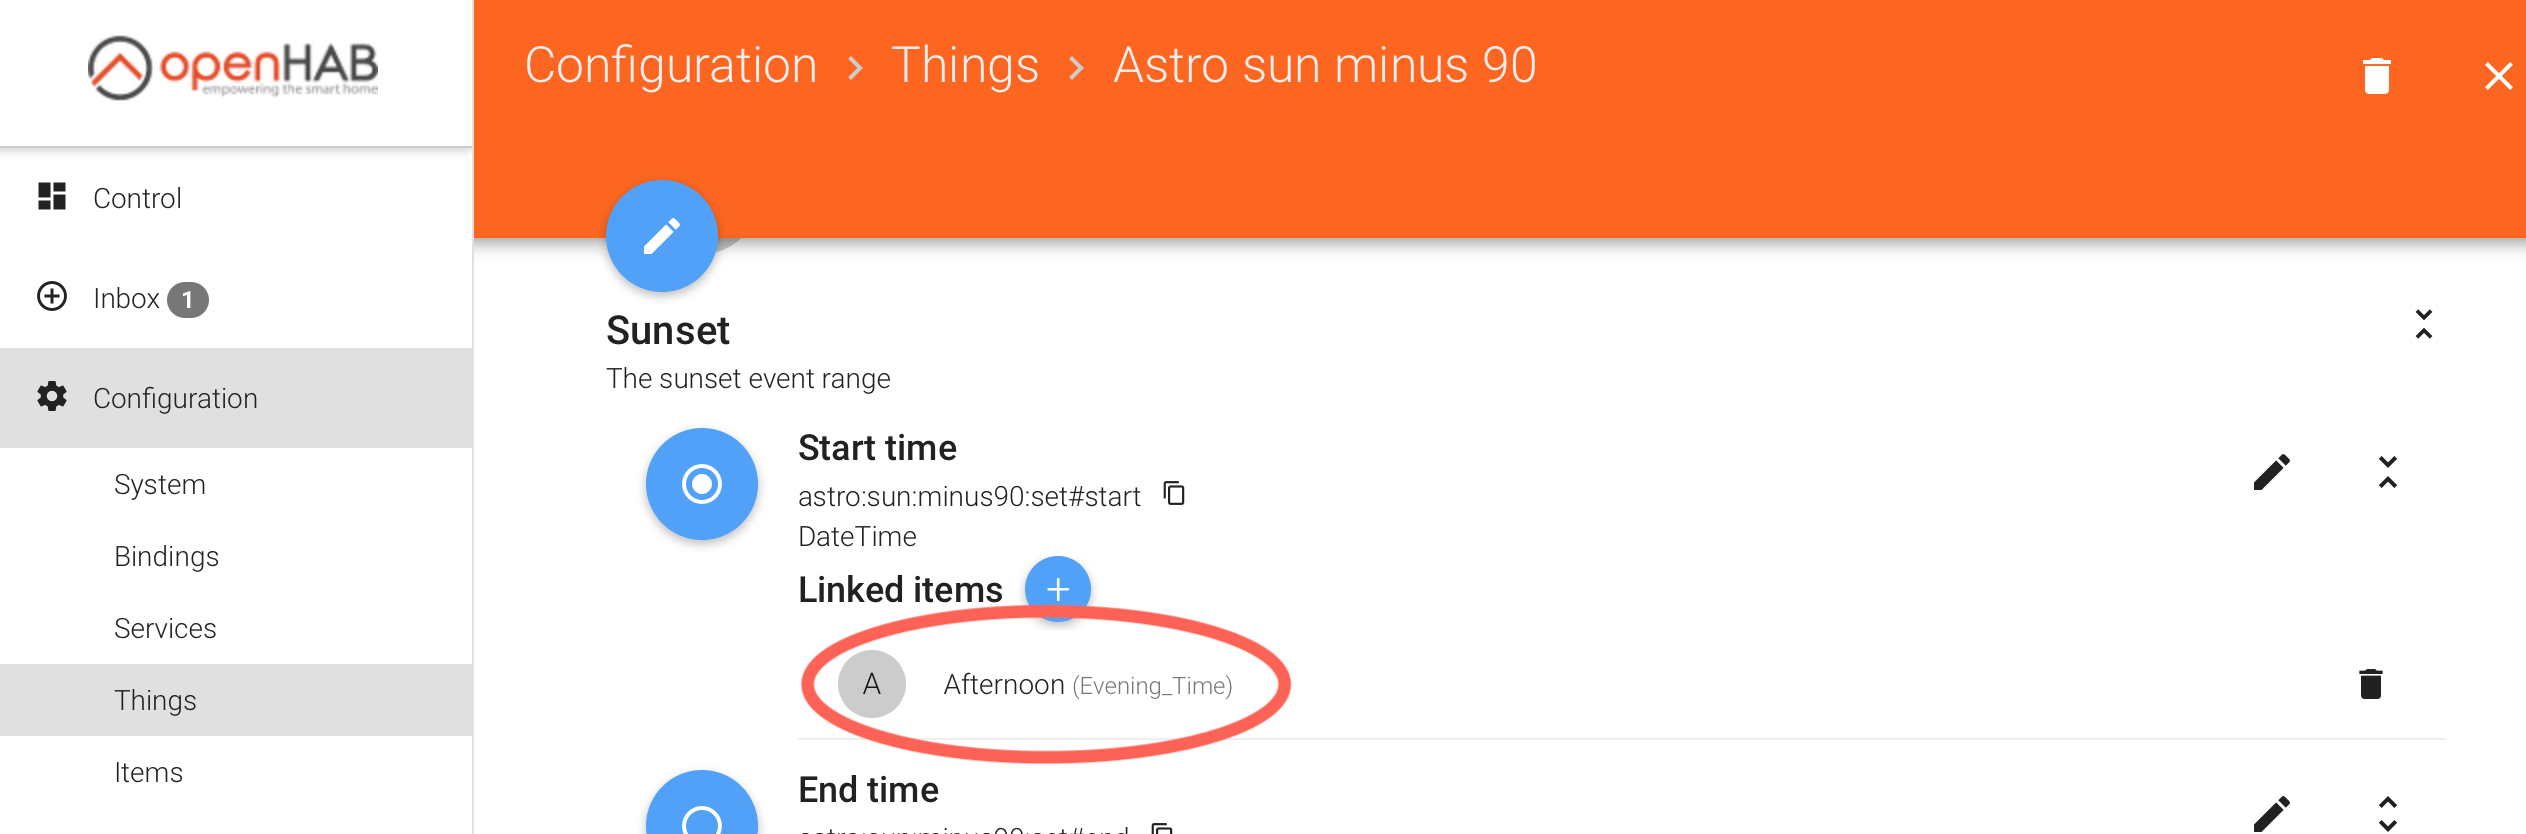The width and height of the screenshot is (2526, 834).
Task: Click the Start time channel circle icon
Action: 701,484
